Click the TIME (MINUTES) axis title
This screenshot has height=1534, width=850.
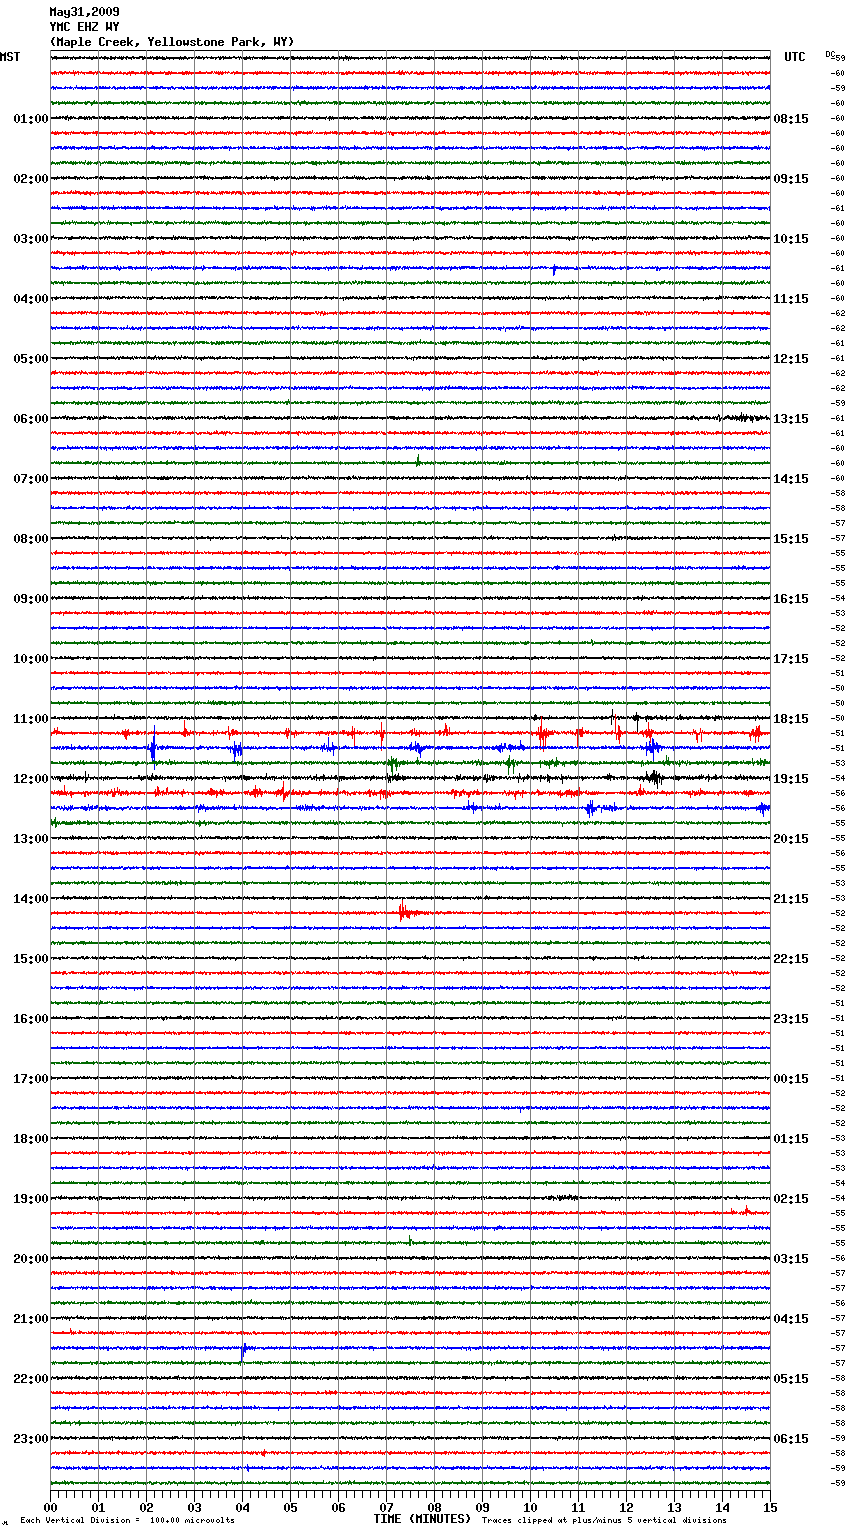[422, 1519]
